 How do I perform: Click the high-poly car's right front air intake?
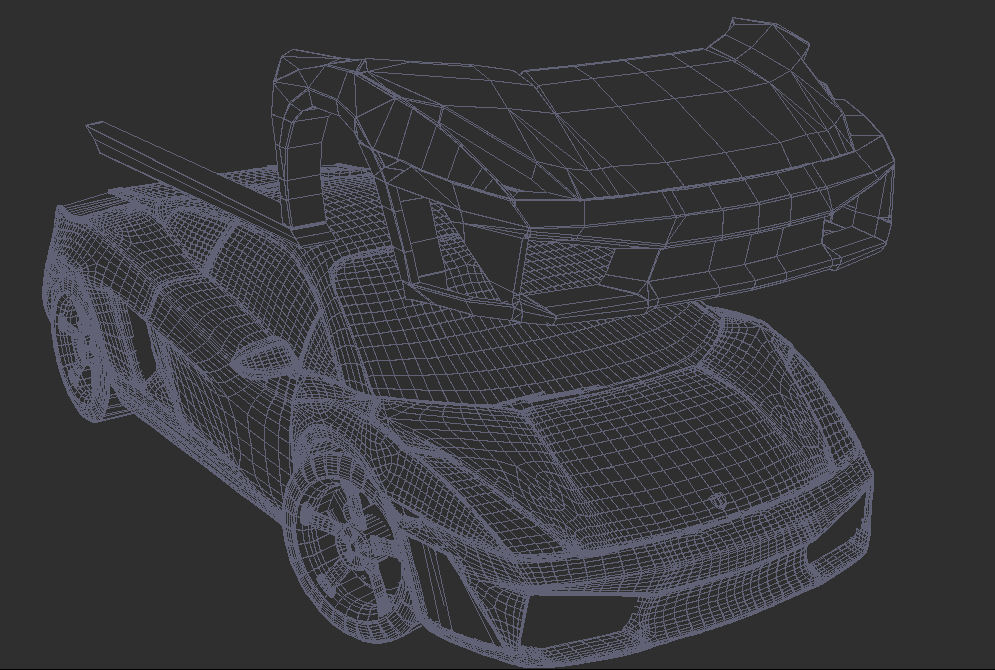coord(836,532)
